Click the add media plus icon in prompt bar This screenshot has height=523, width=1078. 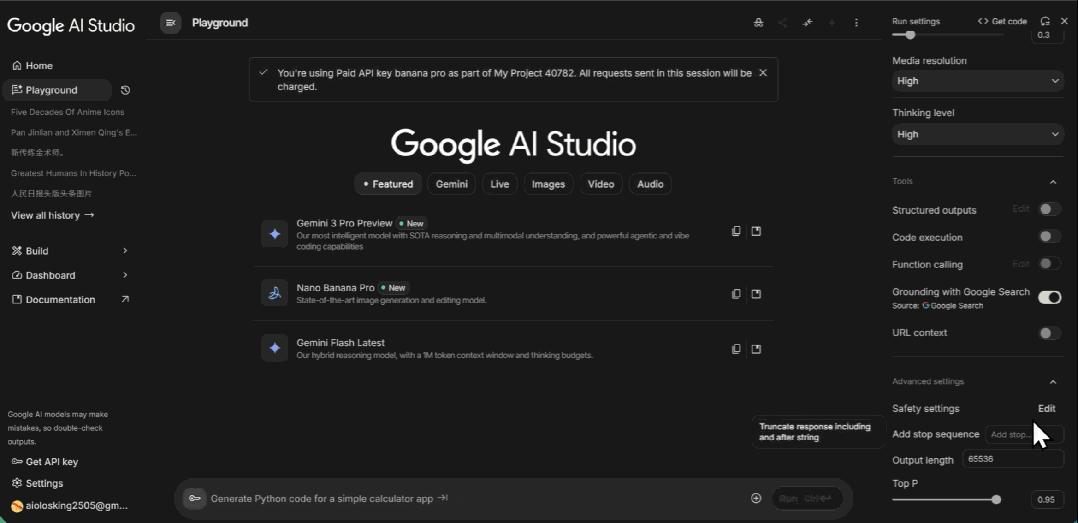pos(756,498)
